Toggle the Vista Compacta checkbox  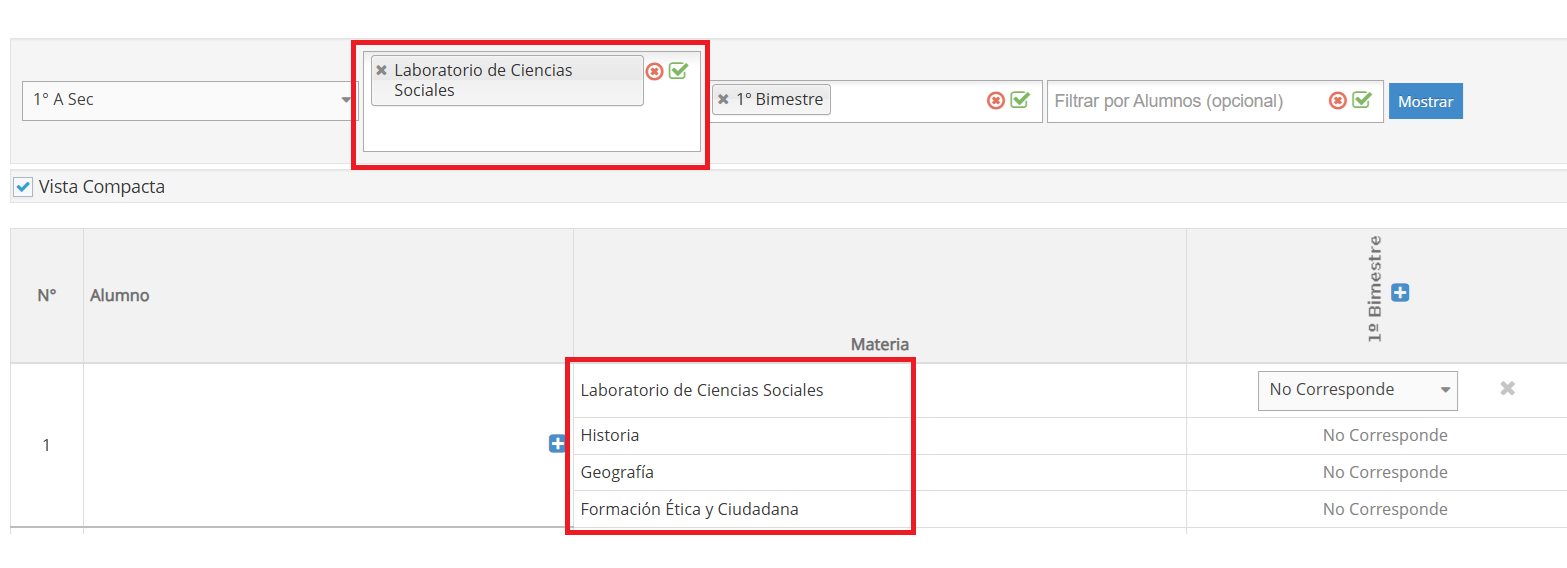24,187
